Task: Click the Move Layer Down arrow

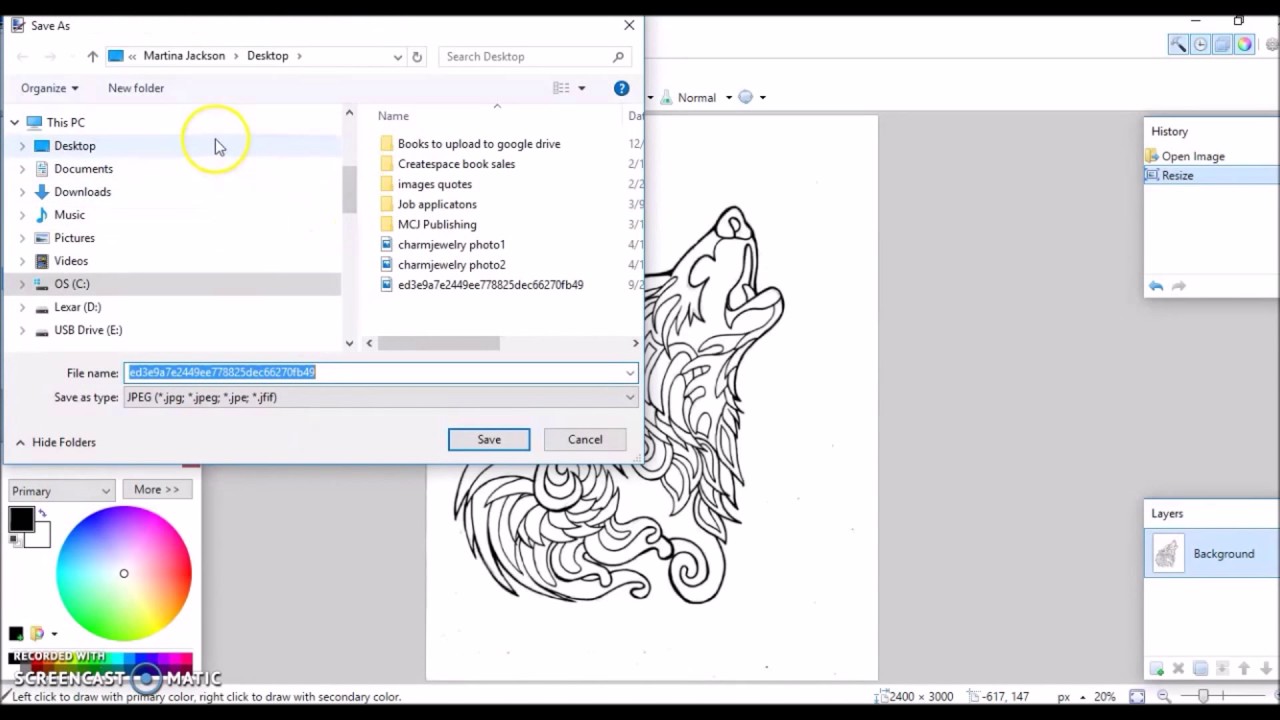Action: pos(1266,668)
